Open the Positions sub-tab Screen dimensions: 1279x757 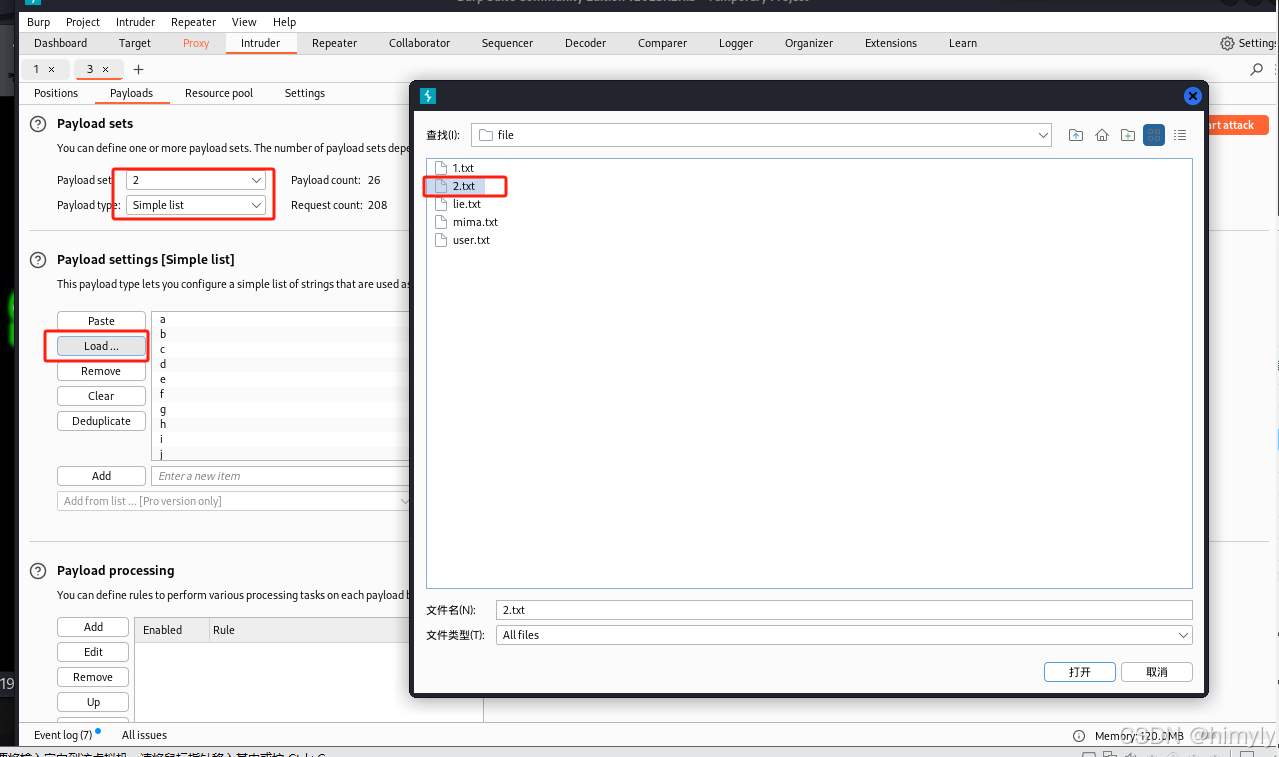point(56,93)
